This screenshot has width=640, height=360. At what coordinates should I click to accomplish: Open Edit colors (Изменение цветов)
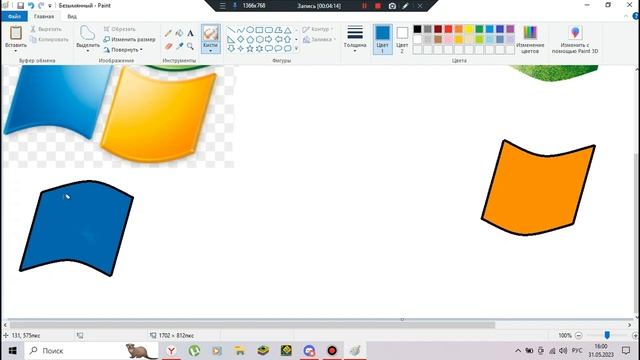click(530, 39)
